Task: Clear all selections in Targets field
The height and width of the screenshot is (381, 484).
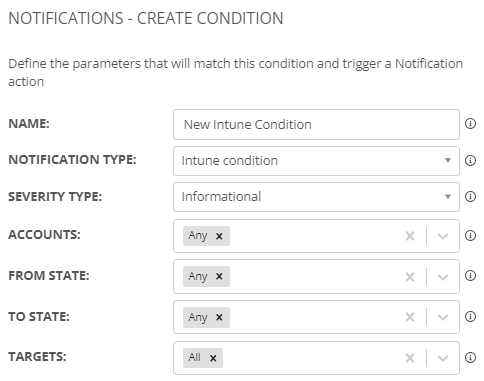Action: click(x=410, y=358)
